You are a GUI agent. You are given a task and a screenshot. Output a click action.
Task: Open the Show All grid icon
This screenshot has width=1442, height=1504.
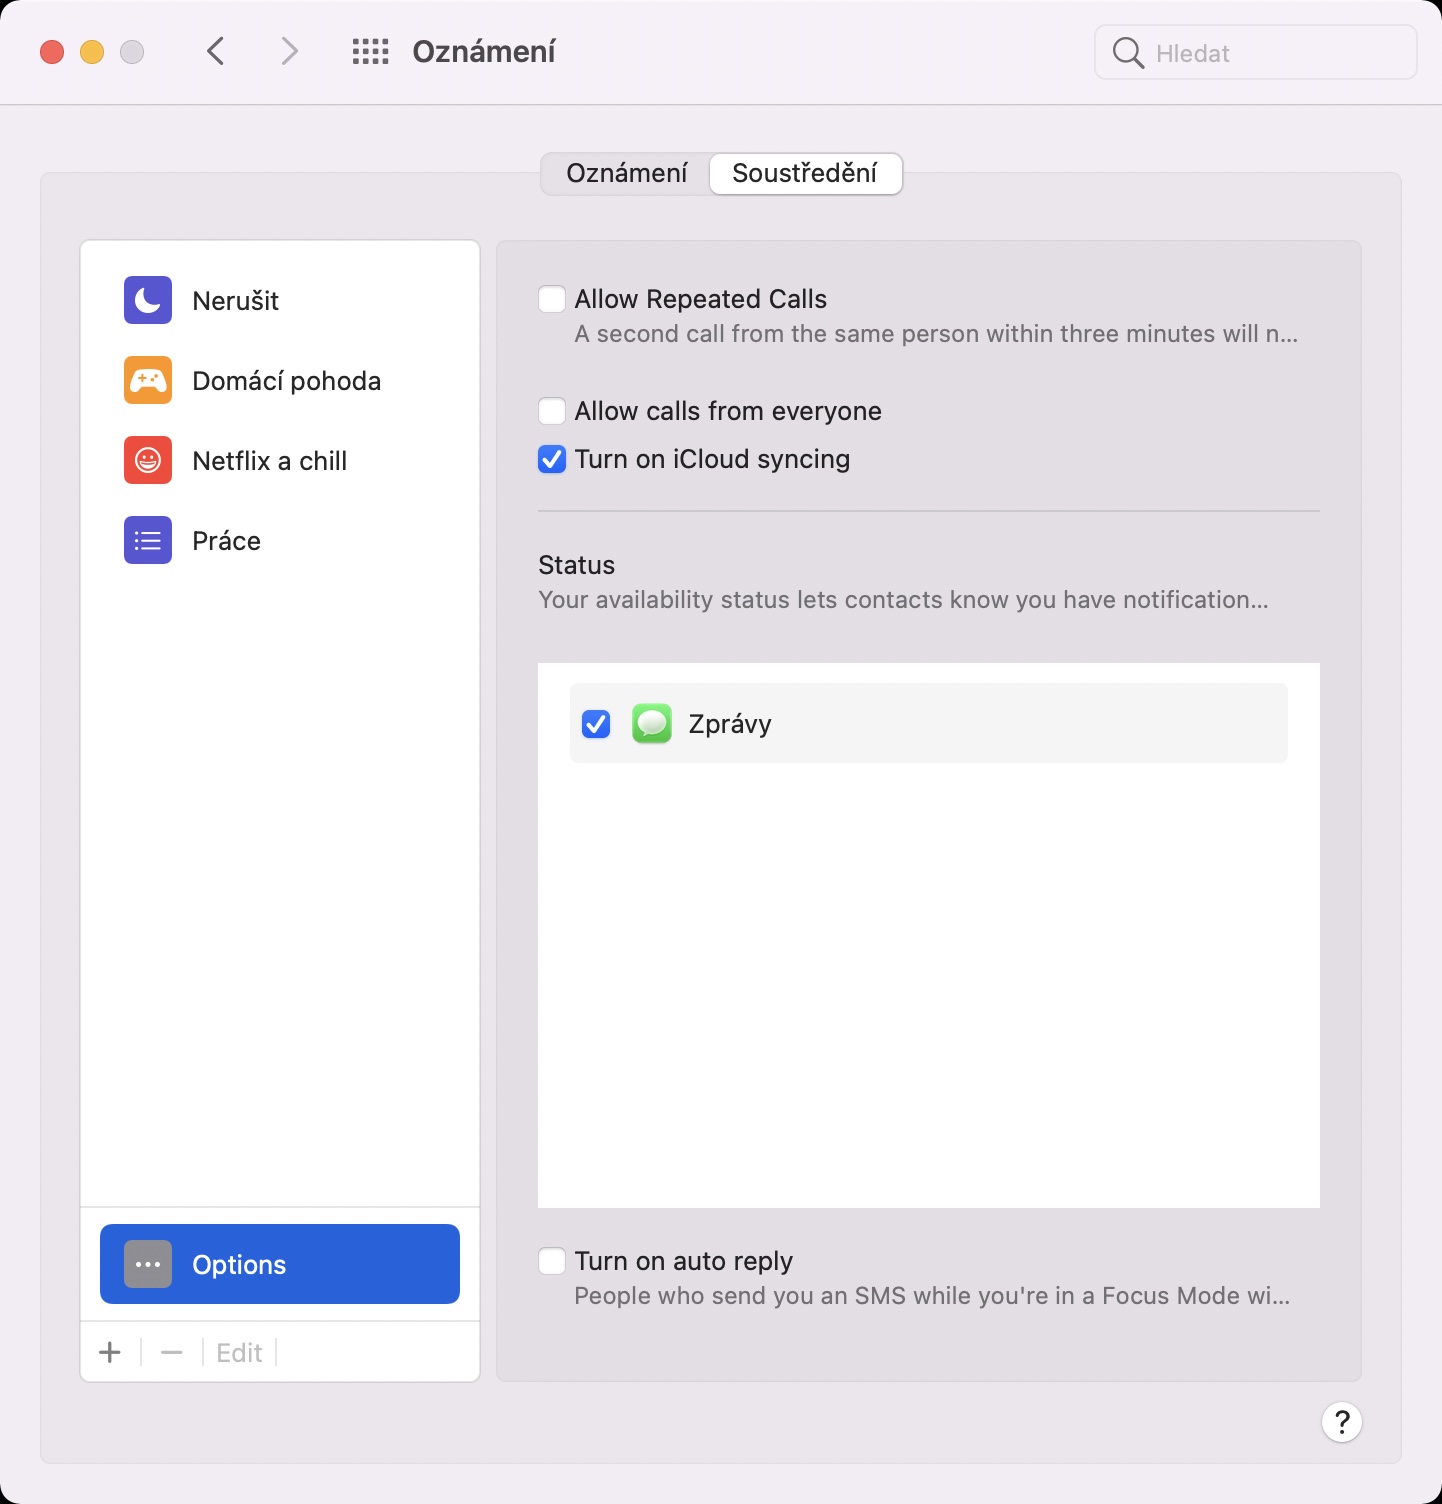pyautogui.click(x=370, y=52)
